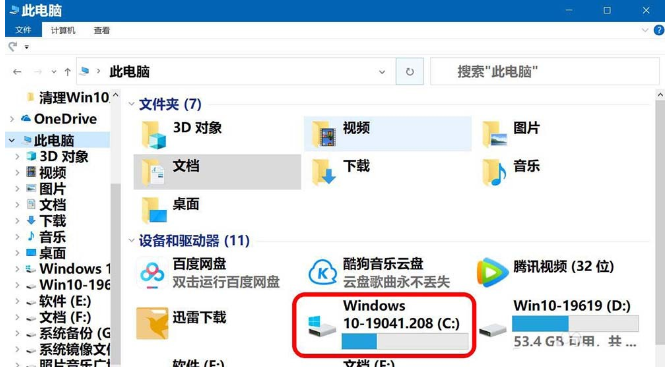Click the undo icon in quick access toolbar

(x=13, y=46)
